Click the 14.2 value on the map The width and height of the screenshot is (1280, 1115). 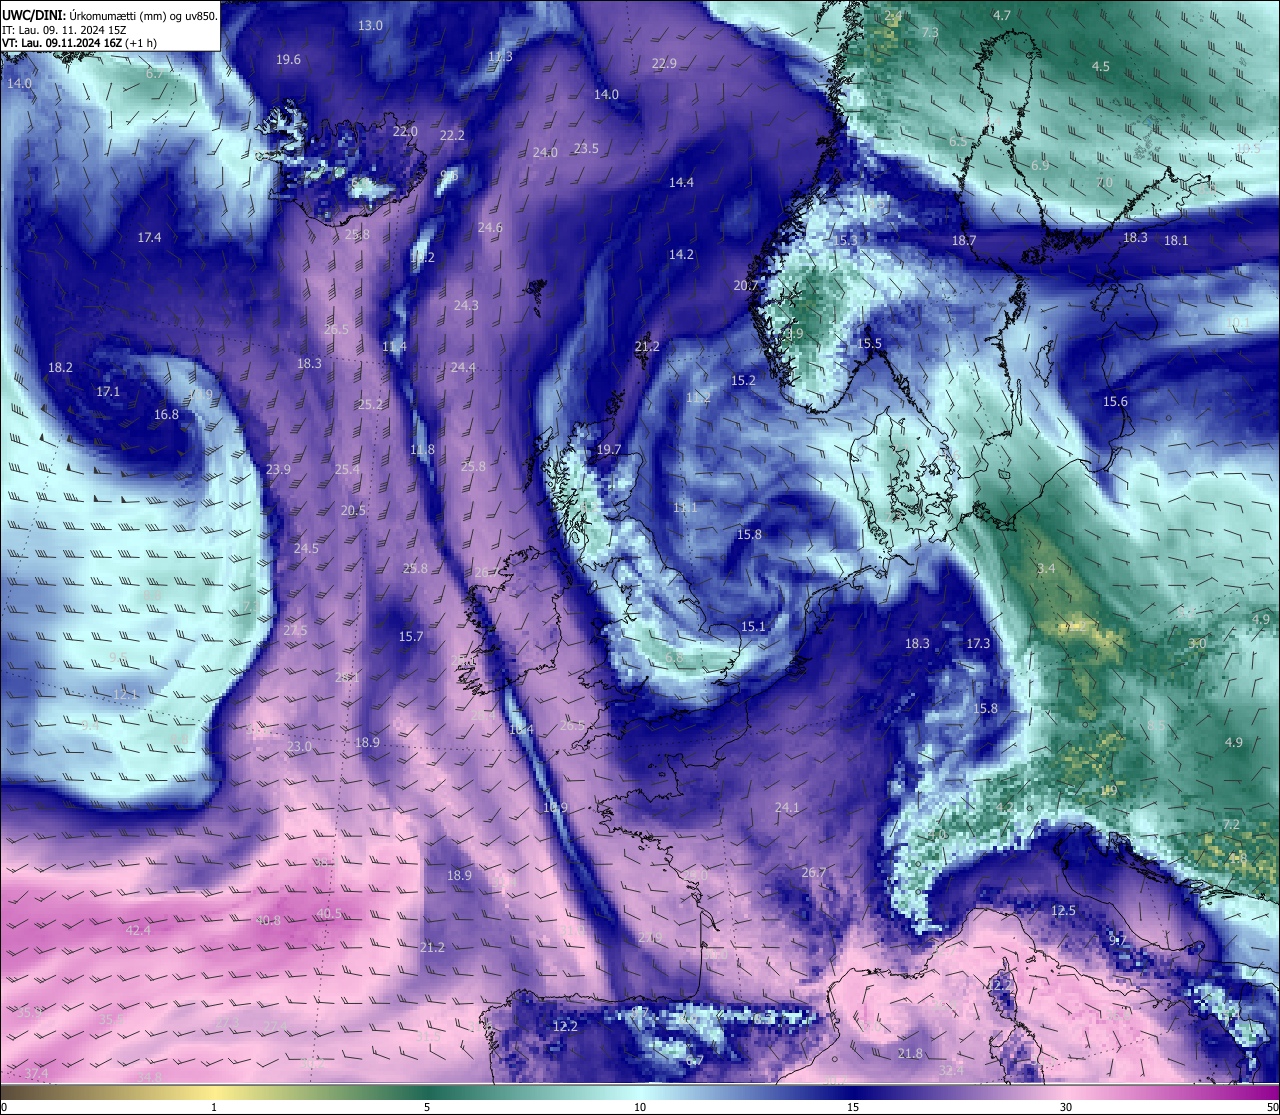tap(681, 254)
